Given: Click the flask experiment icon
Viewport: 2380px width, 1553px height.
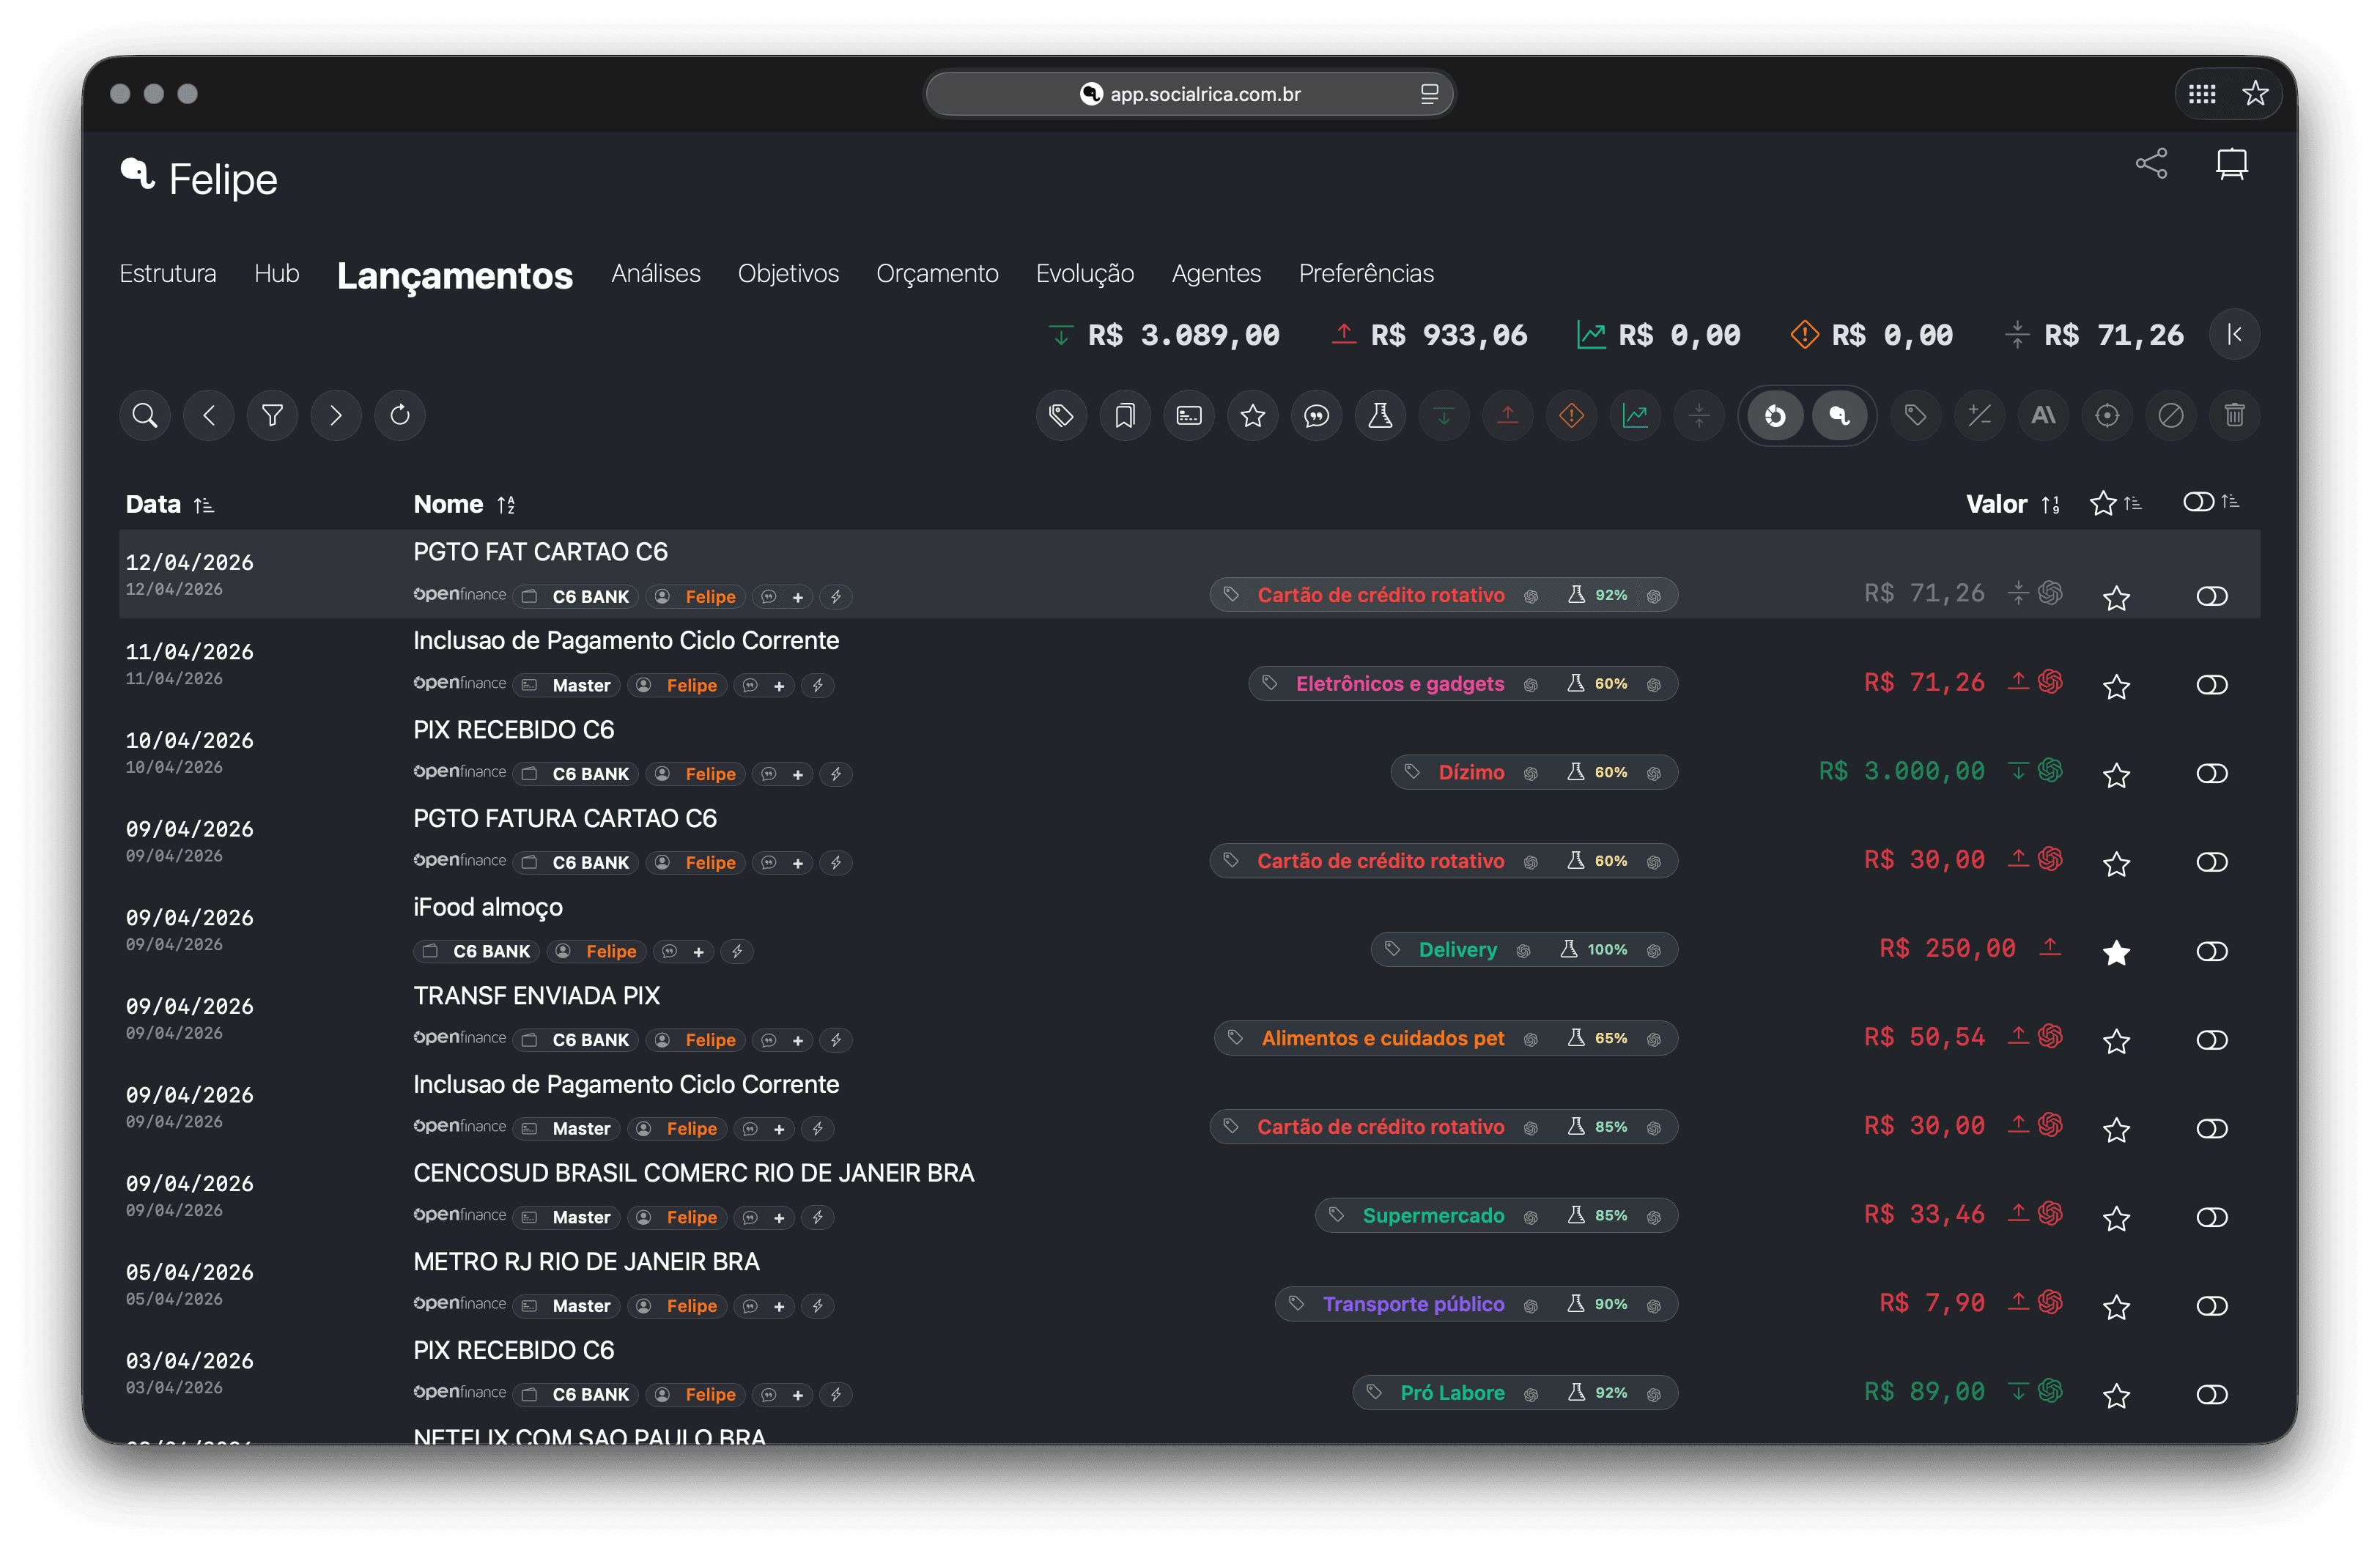Looking at the screenshot, I should [x=1380, y=415].
